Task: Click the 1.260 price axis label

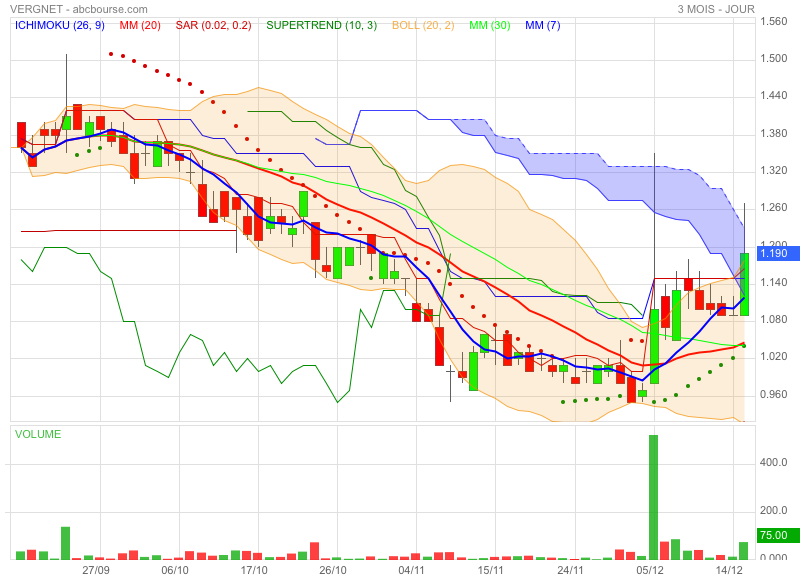Action: coord(773,208)
